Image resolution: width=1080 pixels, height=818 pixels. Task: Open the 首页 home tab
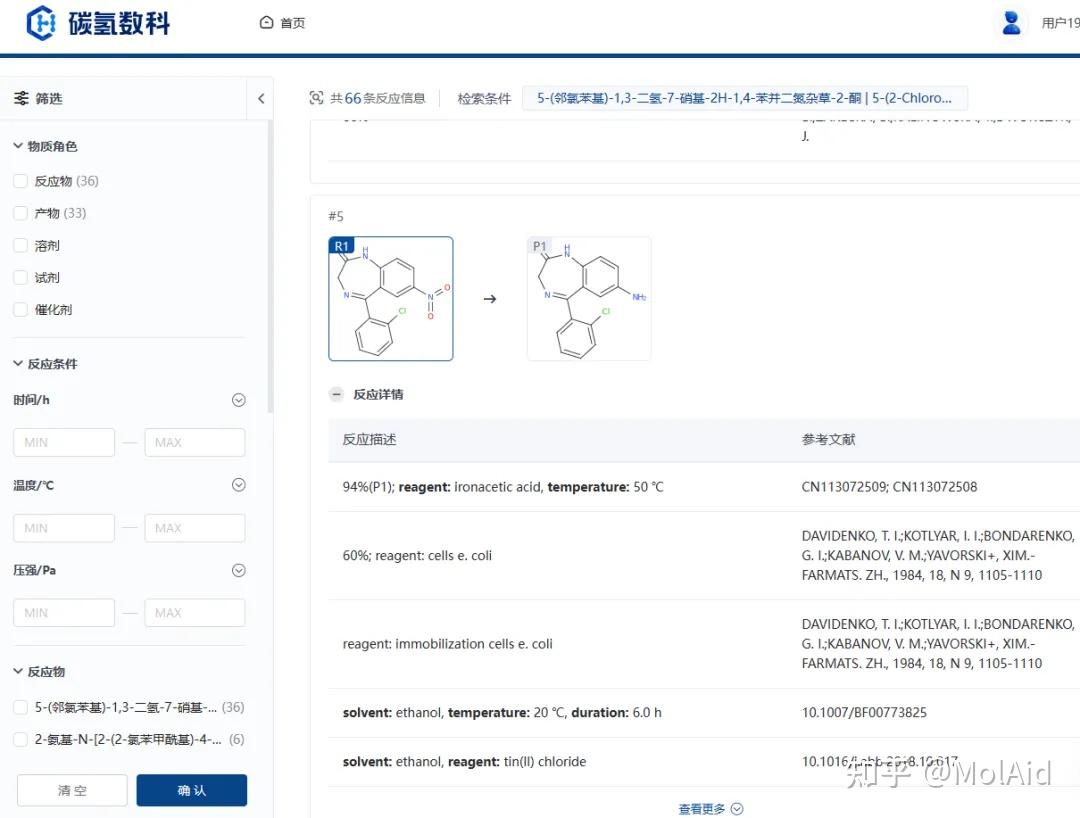(x=282, y=23)
